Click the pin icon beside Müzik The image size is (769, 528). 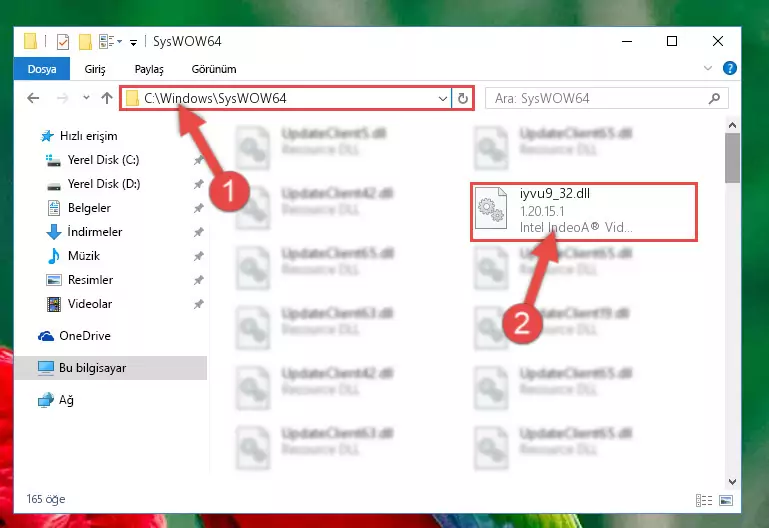point(198,256)
